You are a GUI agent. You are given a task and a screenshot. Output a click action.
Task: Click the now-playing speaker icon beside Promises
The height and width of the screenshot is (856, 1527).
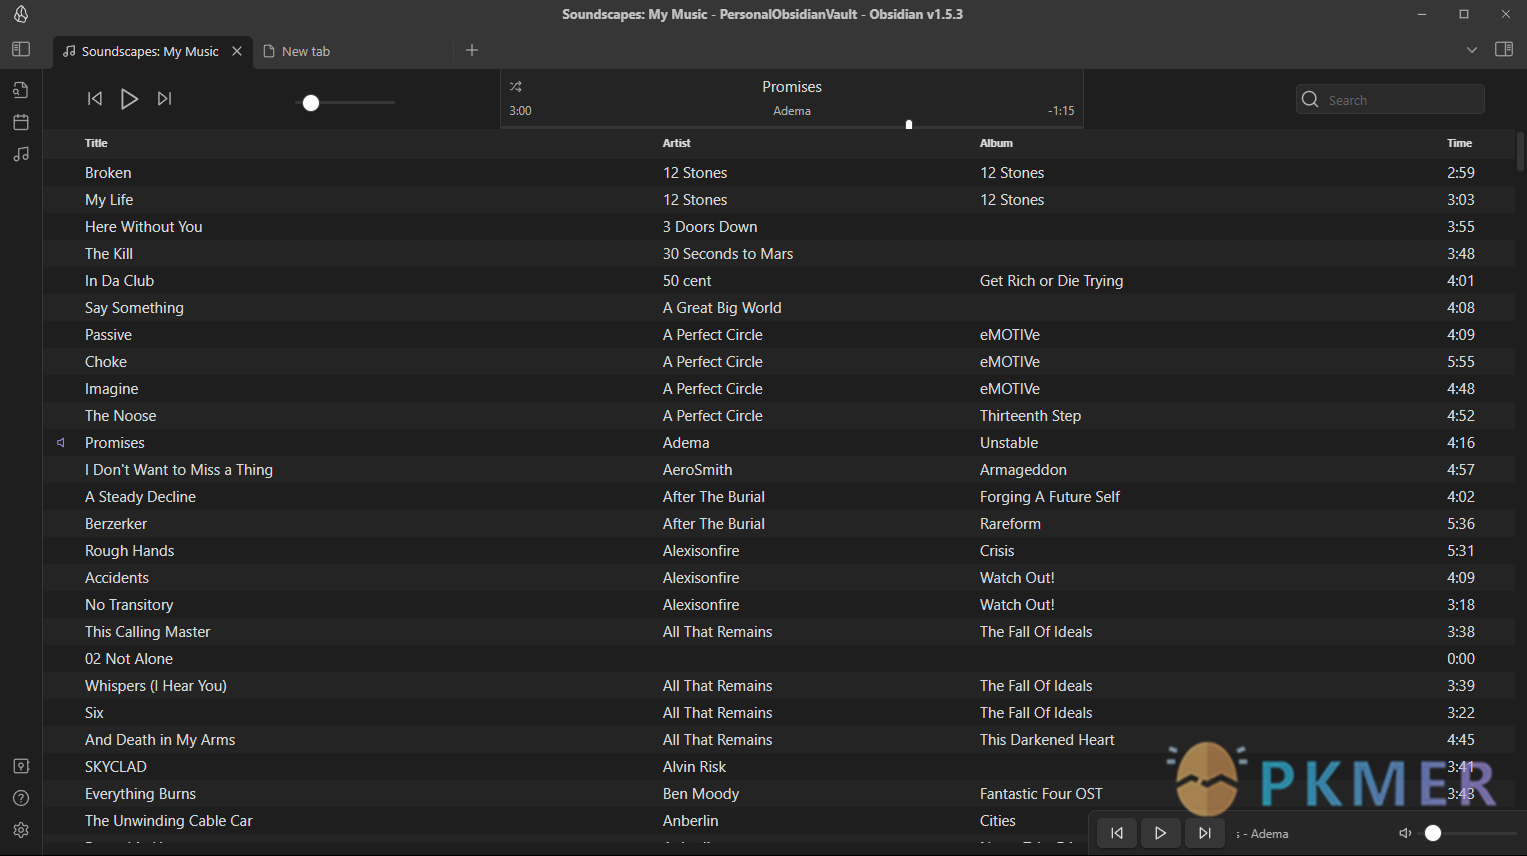coord(61,442)
